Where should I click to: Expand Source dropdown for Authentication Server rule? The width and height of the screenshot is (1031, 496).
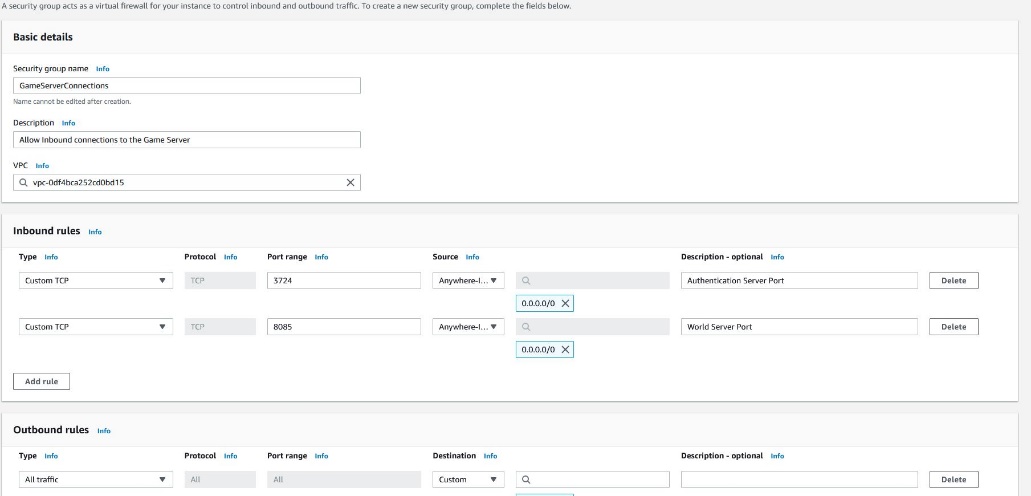click(x=469, y=281)
